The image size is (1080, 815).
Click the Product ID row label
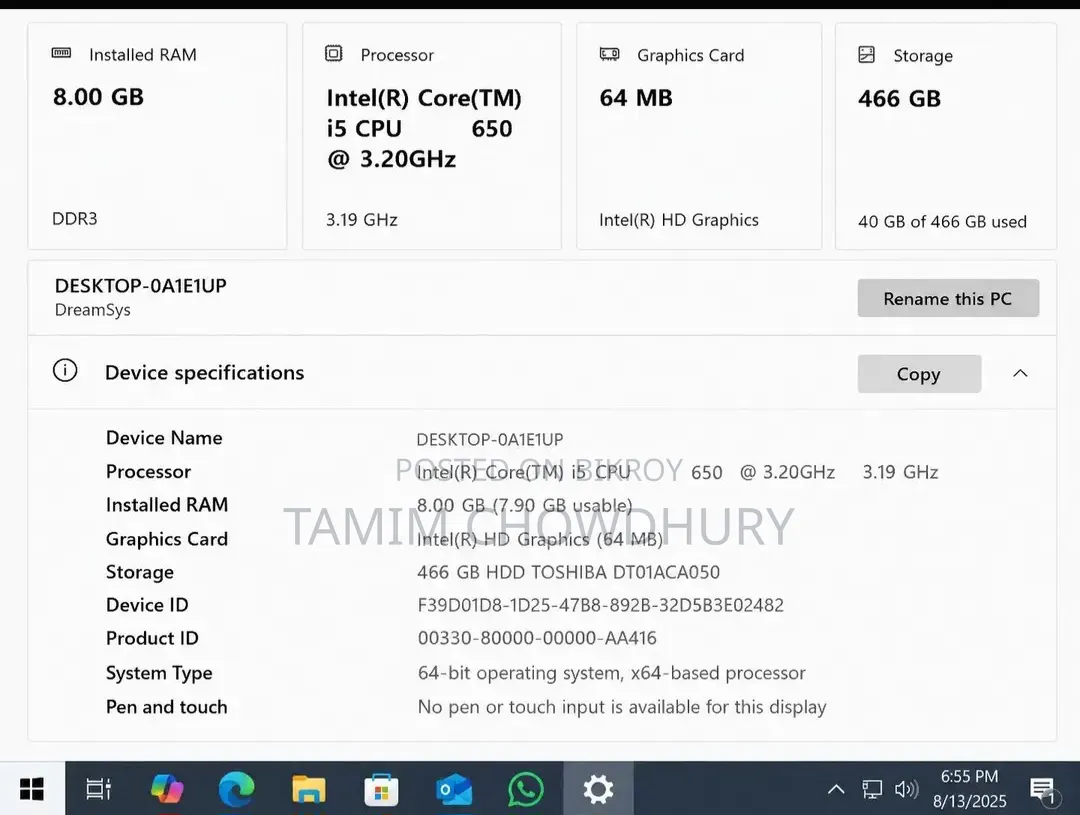point(152,639)
